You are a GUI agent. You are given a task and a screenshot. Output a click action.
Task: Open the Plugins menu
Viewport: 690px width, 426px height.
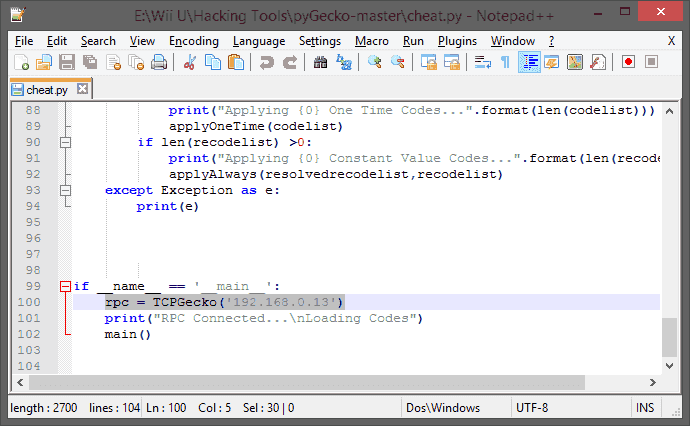click(457, 41)
